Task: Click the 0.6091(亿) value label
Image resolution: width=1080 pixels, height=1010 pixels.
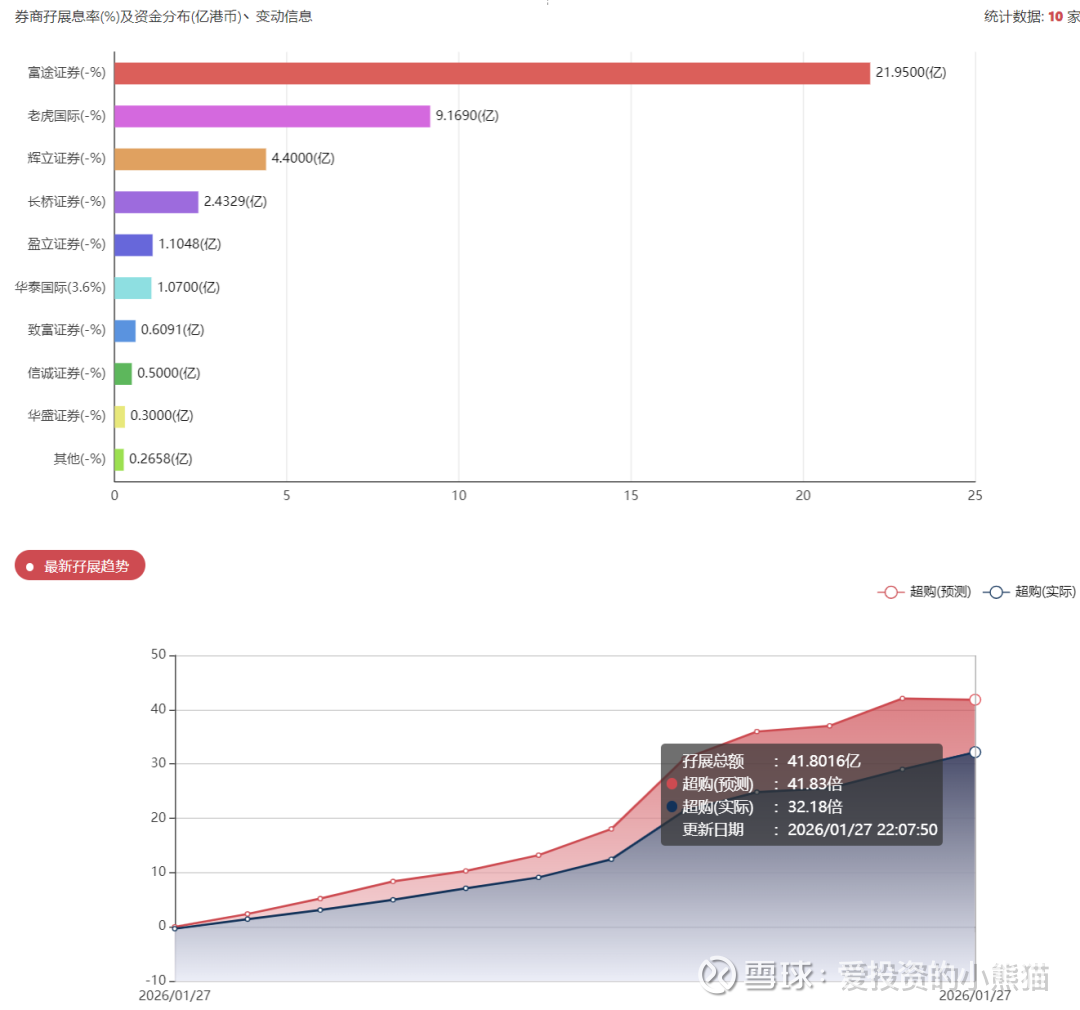Action: [173, 330]
